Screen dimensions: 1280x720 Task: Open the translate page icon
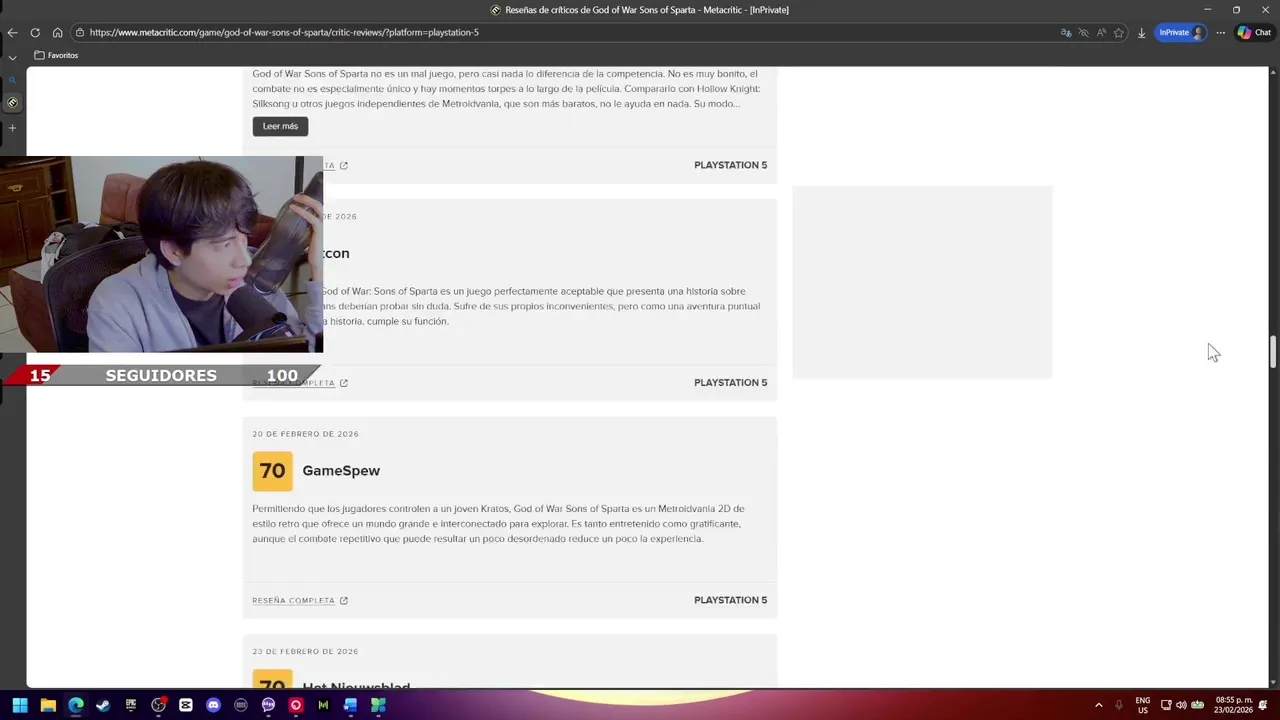1066,32
